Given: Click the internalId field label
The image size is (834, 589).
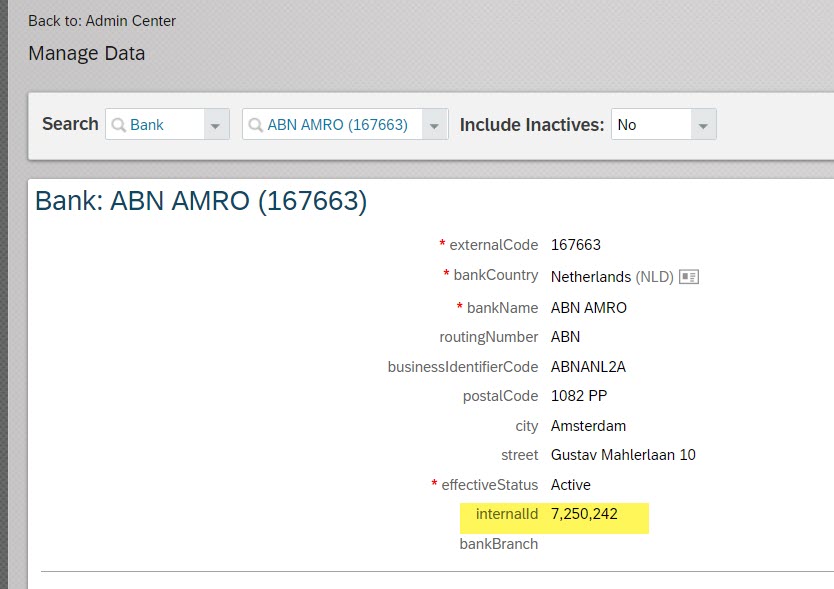Looking at the screenshot, I should pos(507,514).
